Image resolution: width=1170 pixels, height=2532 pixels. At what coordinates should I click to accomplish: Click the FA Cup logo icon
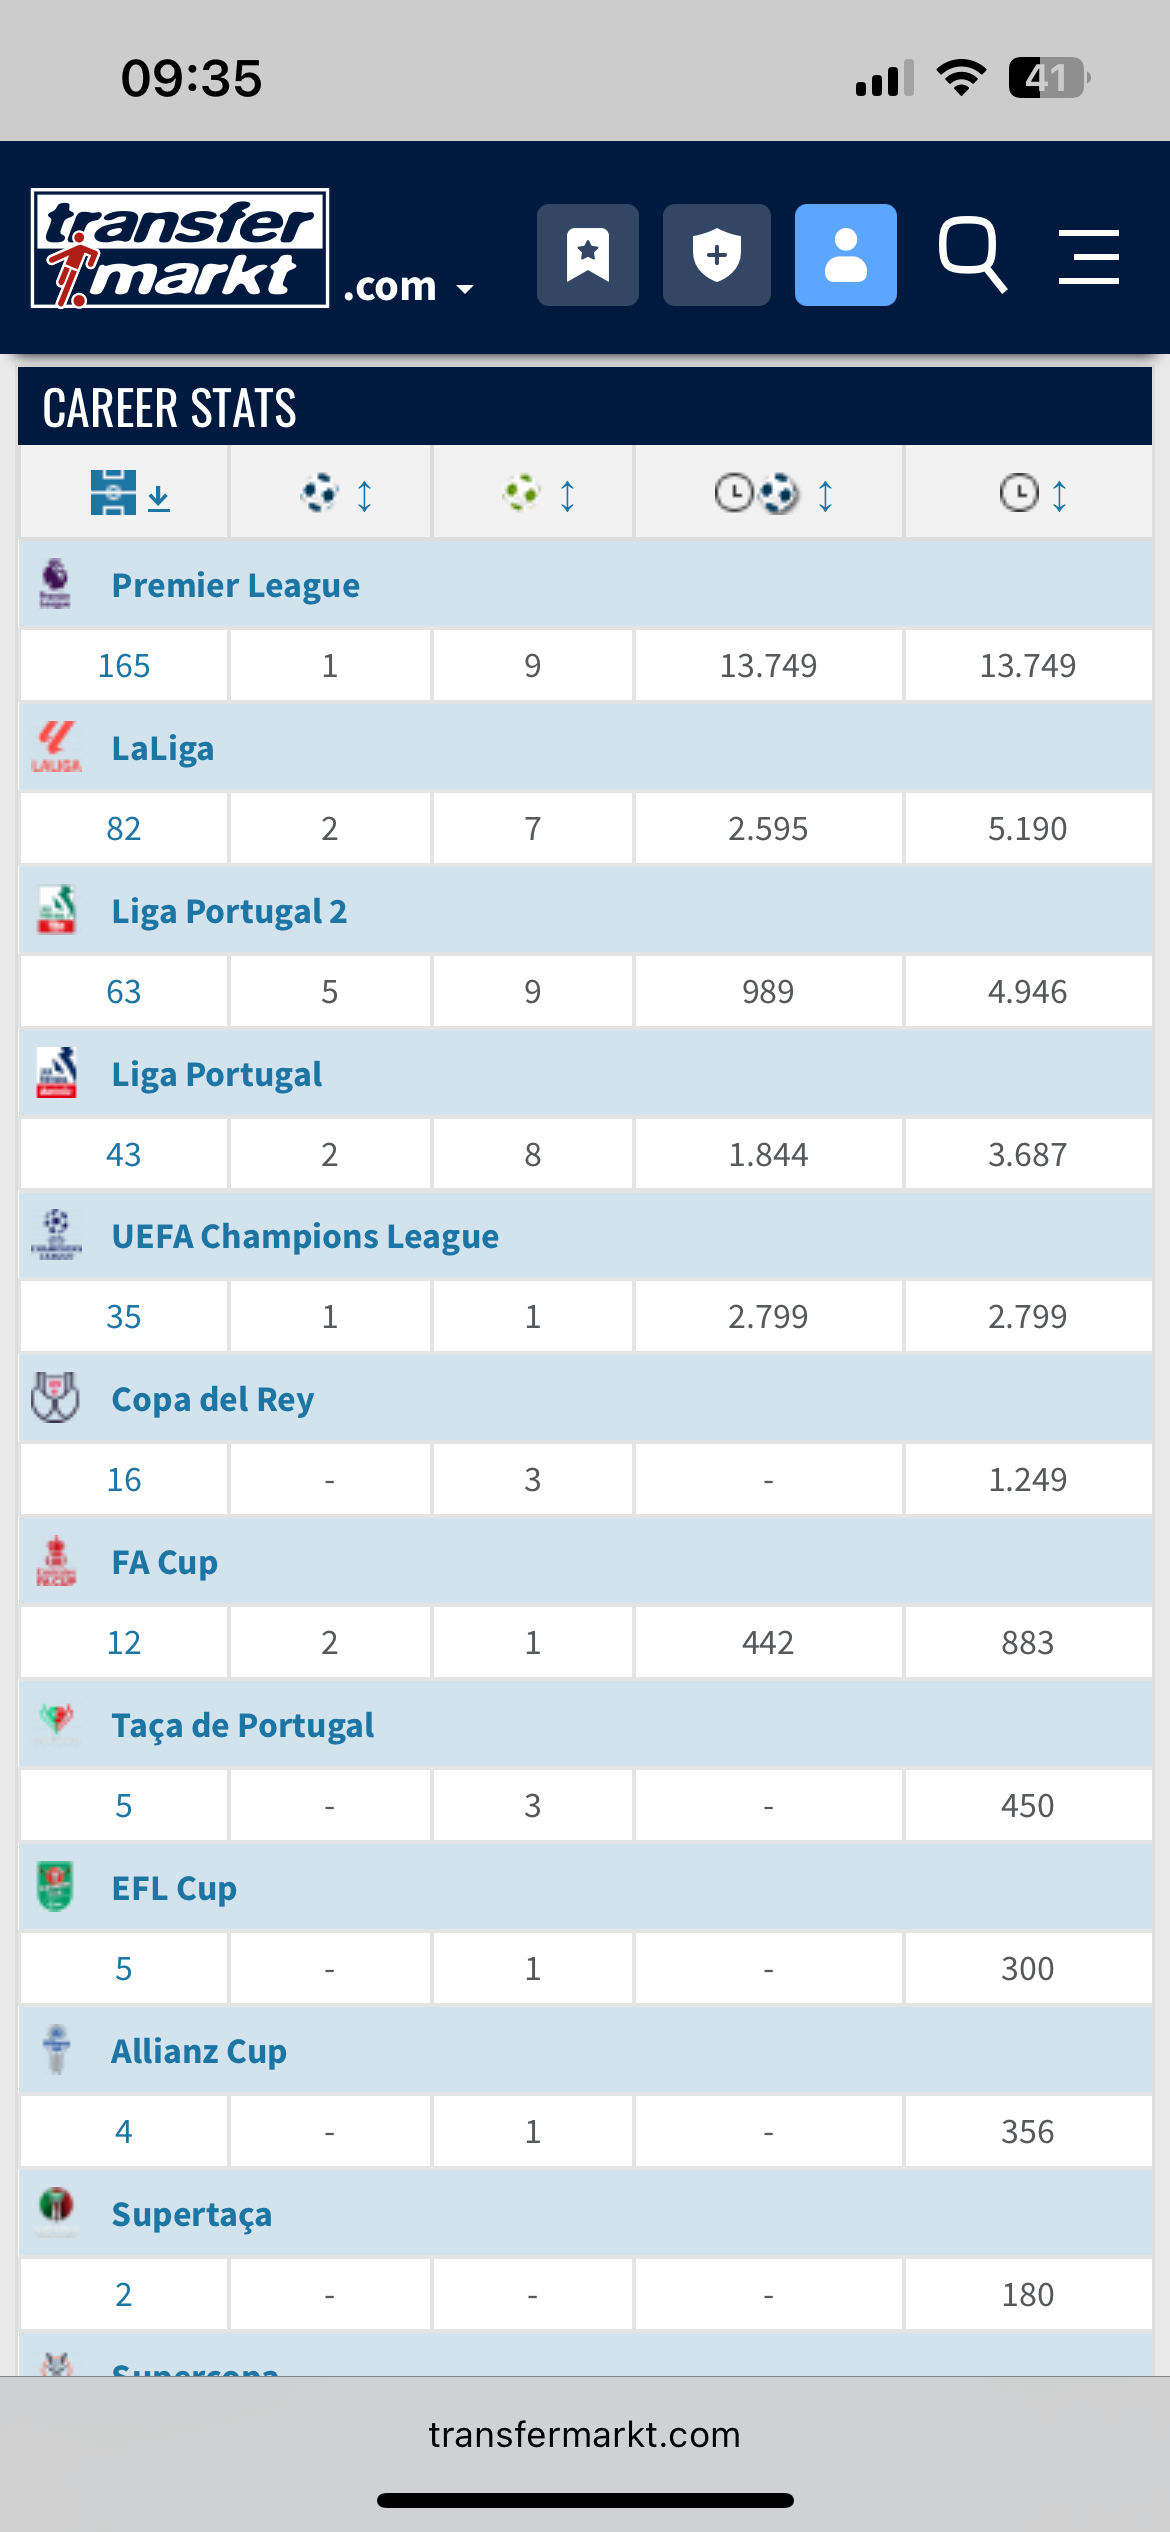(56, 1562)
